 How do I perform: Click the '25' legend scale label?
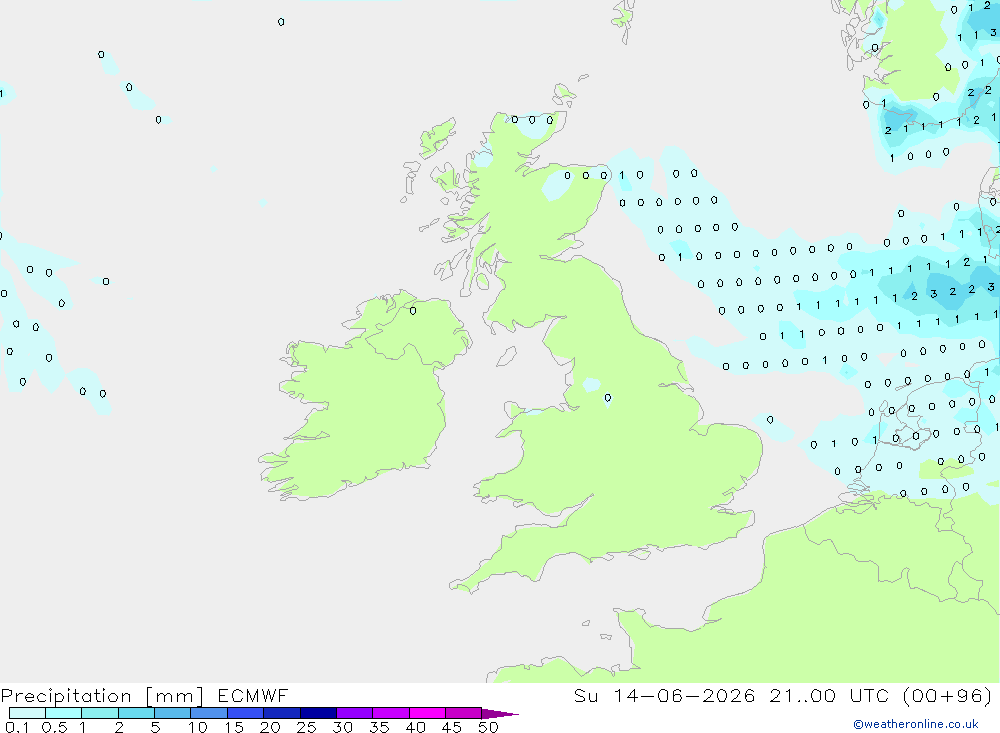(306, 727)
